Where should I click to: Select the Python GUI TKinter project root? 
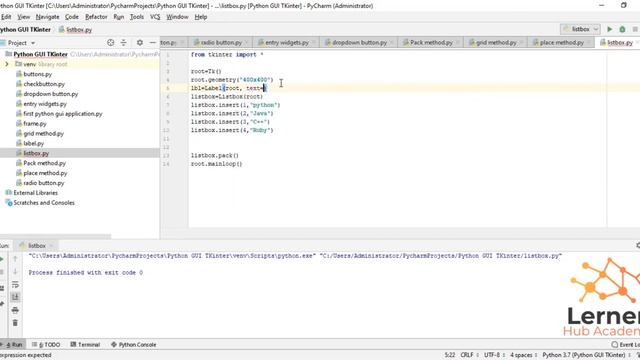point(40,54)
